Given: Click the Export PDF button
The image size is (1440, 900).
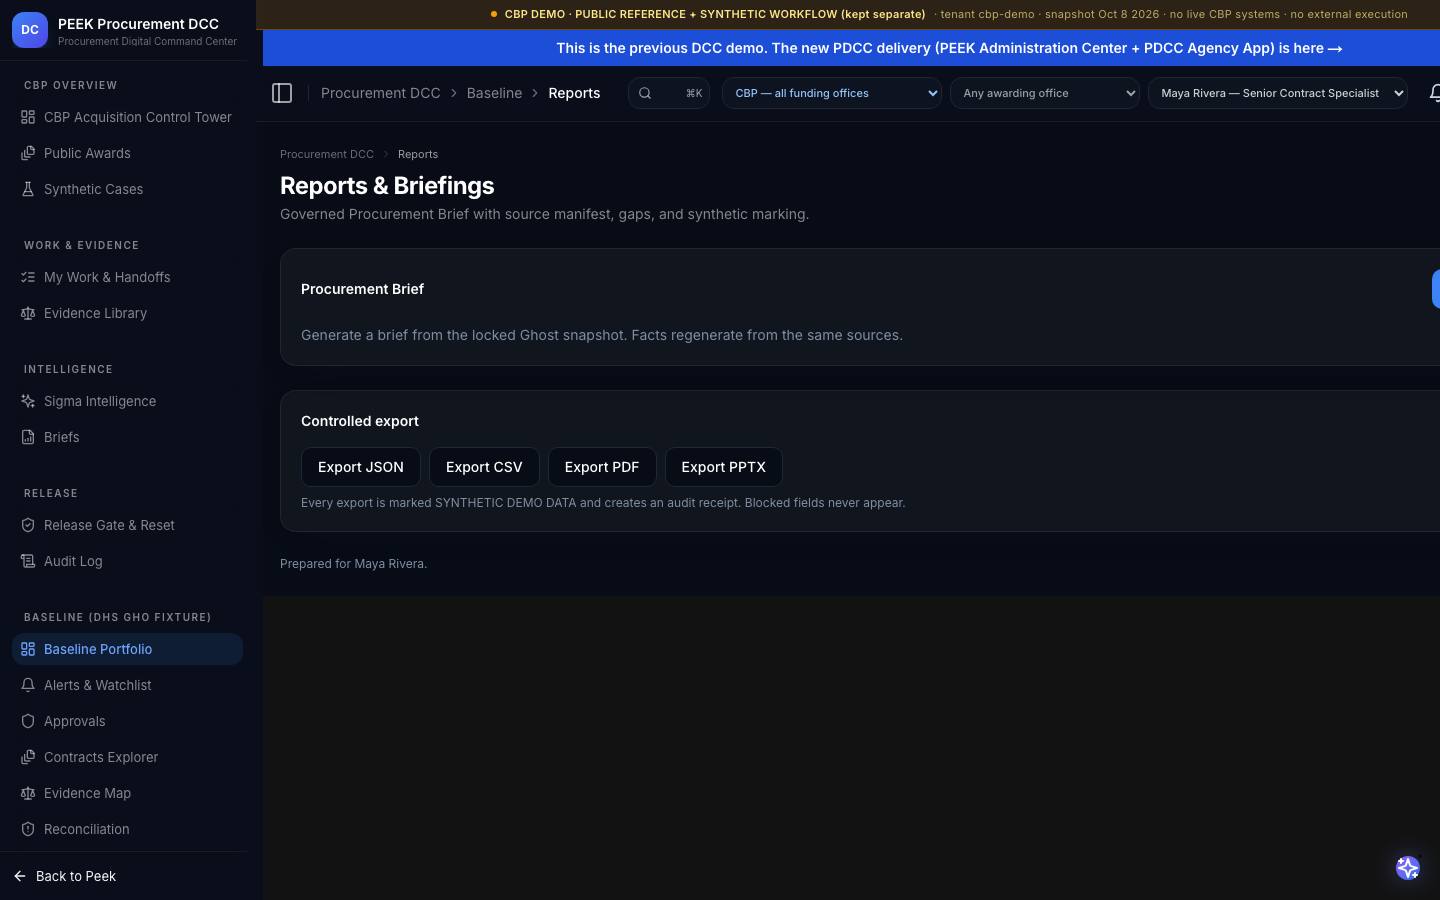Looking at the screenshot, I should [602, 467].
